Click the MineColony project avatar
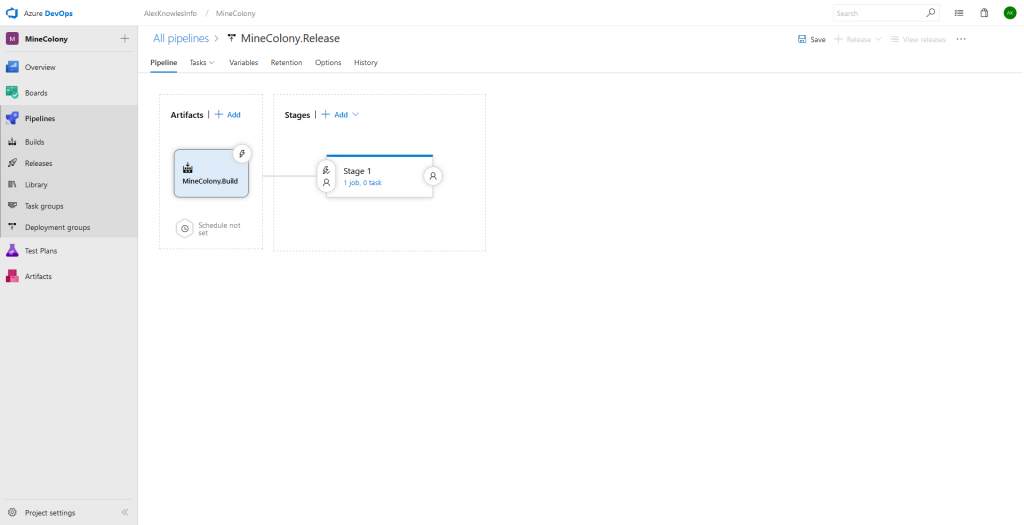The image size is (1024, 525). click(x=12, y=39)
